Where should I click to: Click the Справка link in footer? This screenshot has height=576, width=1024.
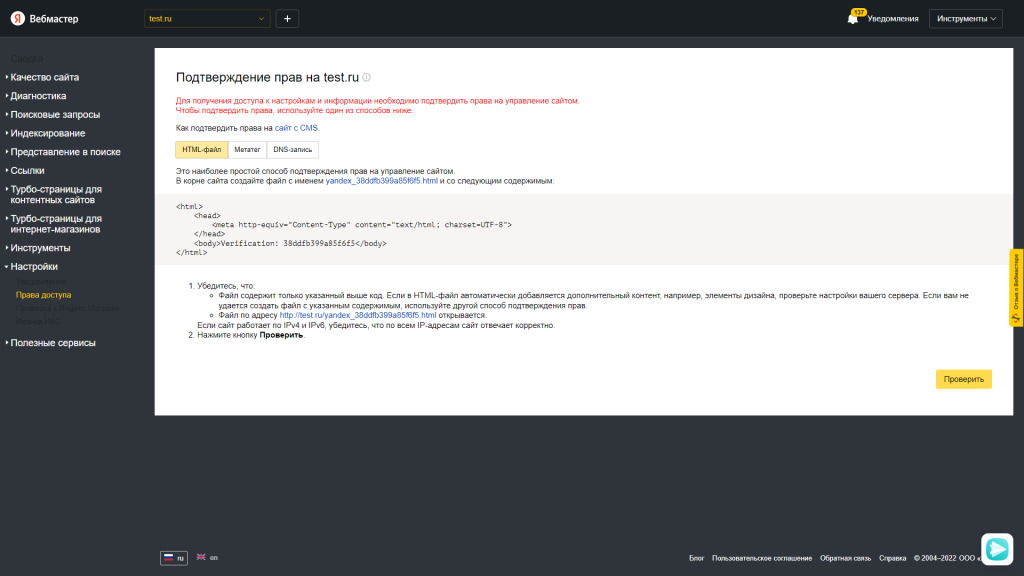click(x=892, y=558)
